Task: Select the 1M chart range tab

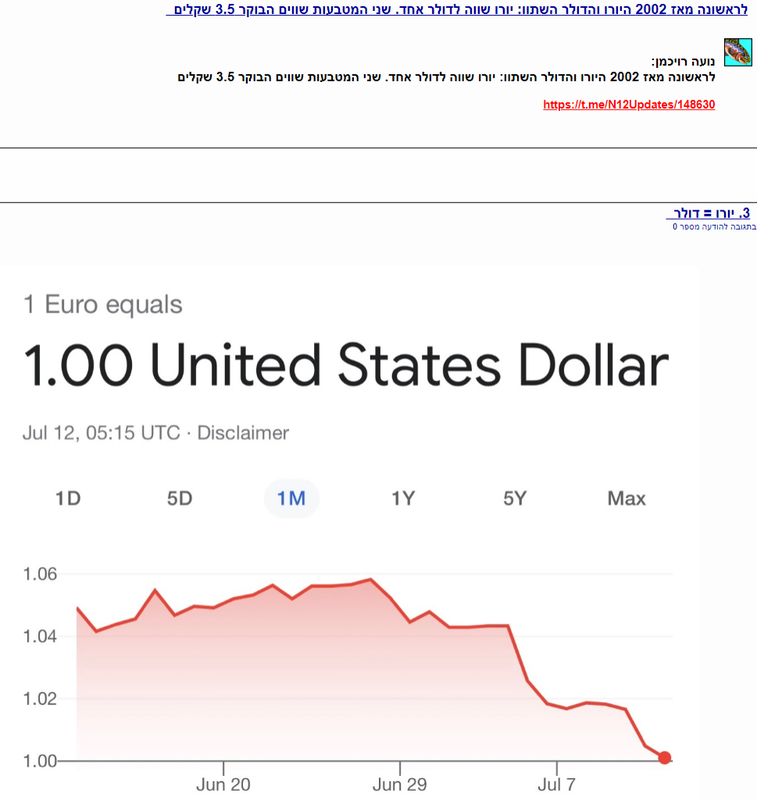Action: point(291,498)
